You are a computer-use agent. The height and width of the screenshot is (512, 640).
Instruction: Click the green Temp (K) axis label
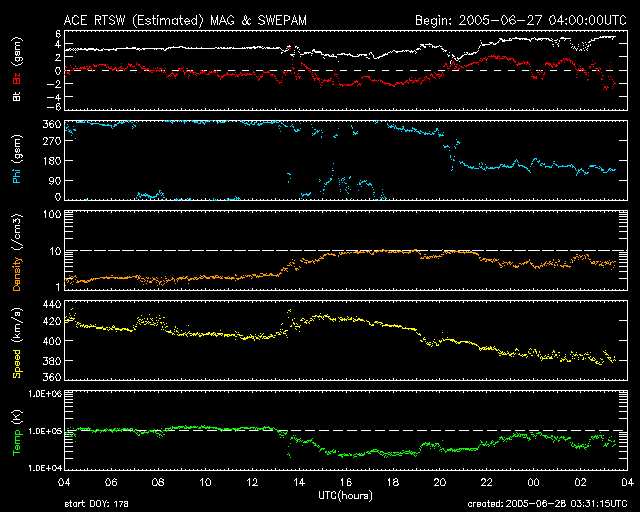(x=17, y=433)
